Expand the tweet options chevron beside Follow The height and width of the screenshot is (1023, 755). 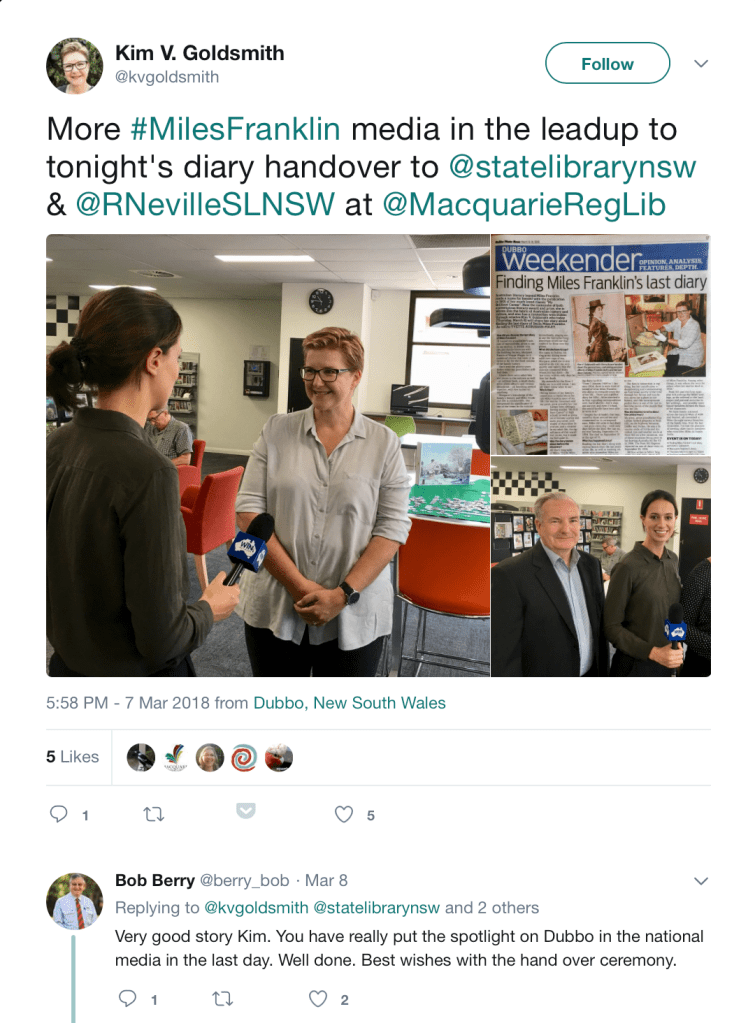pyautogui.click(x=701, y=63)
